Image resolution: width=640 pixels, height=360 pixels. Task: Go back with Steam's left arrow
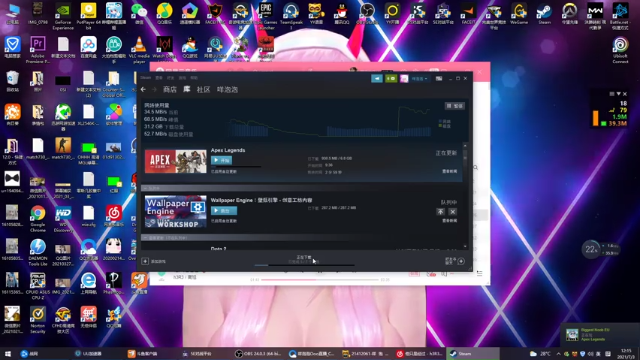point(143,89)
